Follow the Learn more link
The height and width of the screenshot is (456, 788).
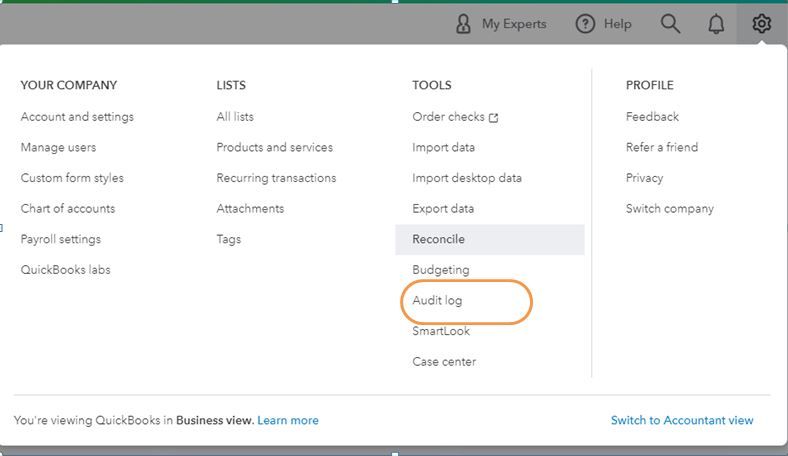click(x=287, y=420)
